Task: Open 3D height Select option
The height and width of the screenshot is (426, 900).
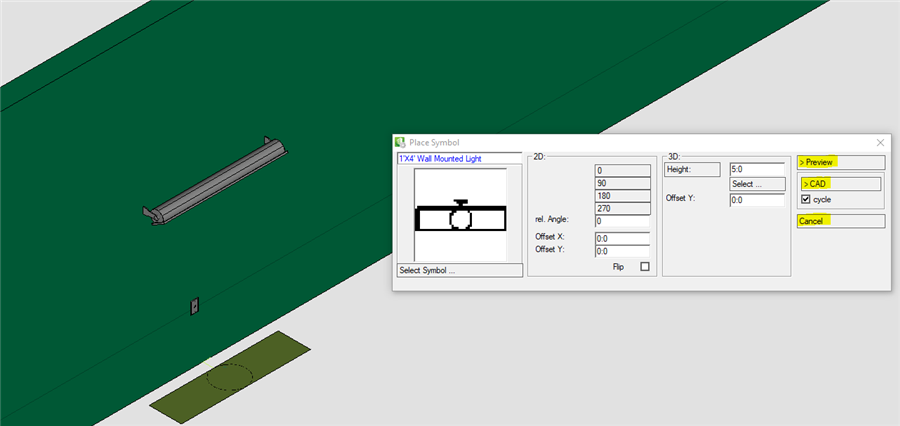Action: 757,184
